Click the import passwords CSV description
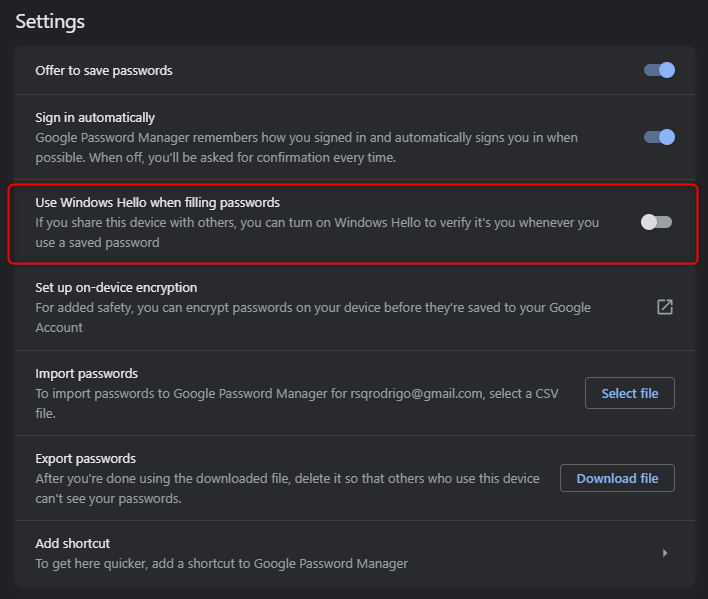Image resolution: width=708 pixels, height=599 pixels. [x=297, y=403]
